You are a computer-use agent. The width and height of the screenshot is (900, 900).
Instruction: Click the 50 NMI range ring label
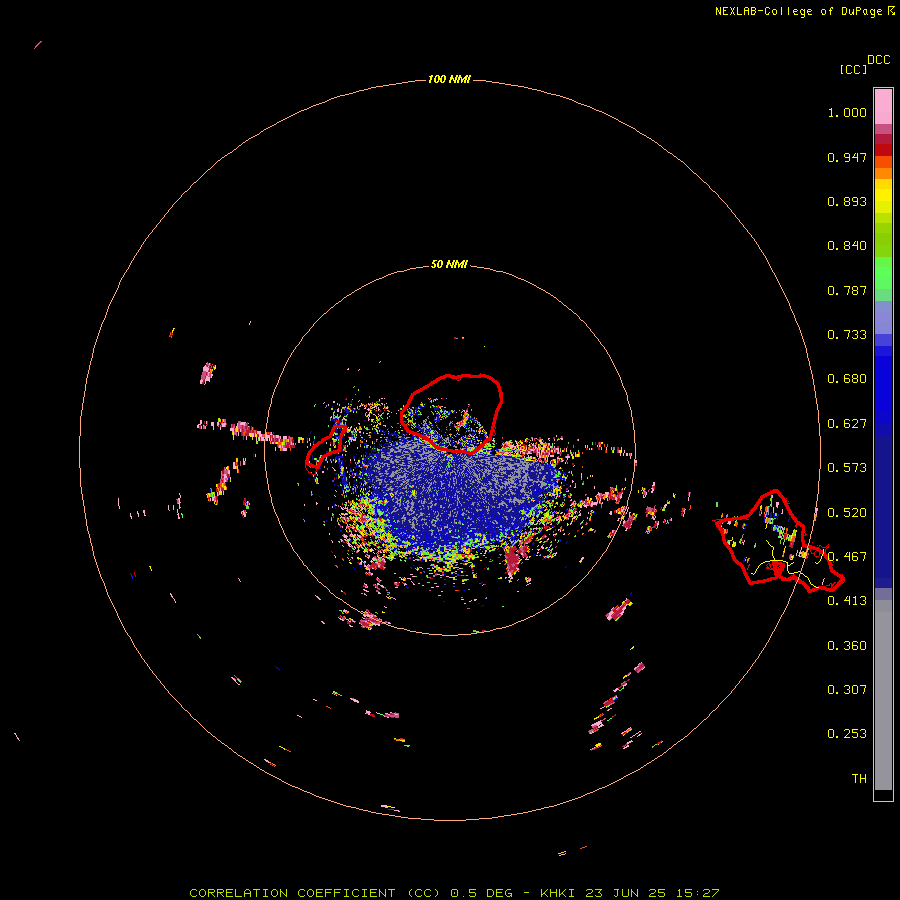[449, 264]
